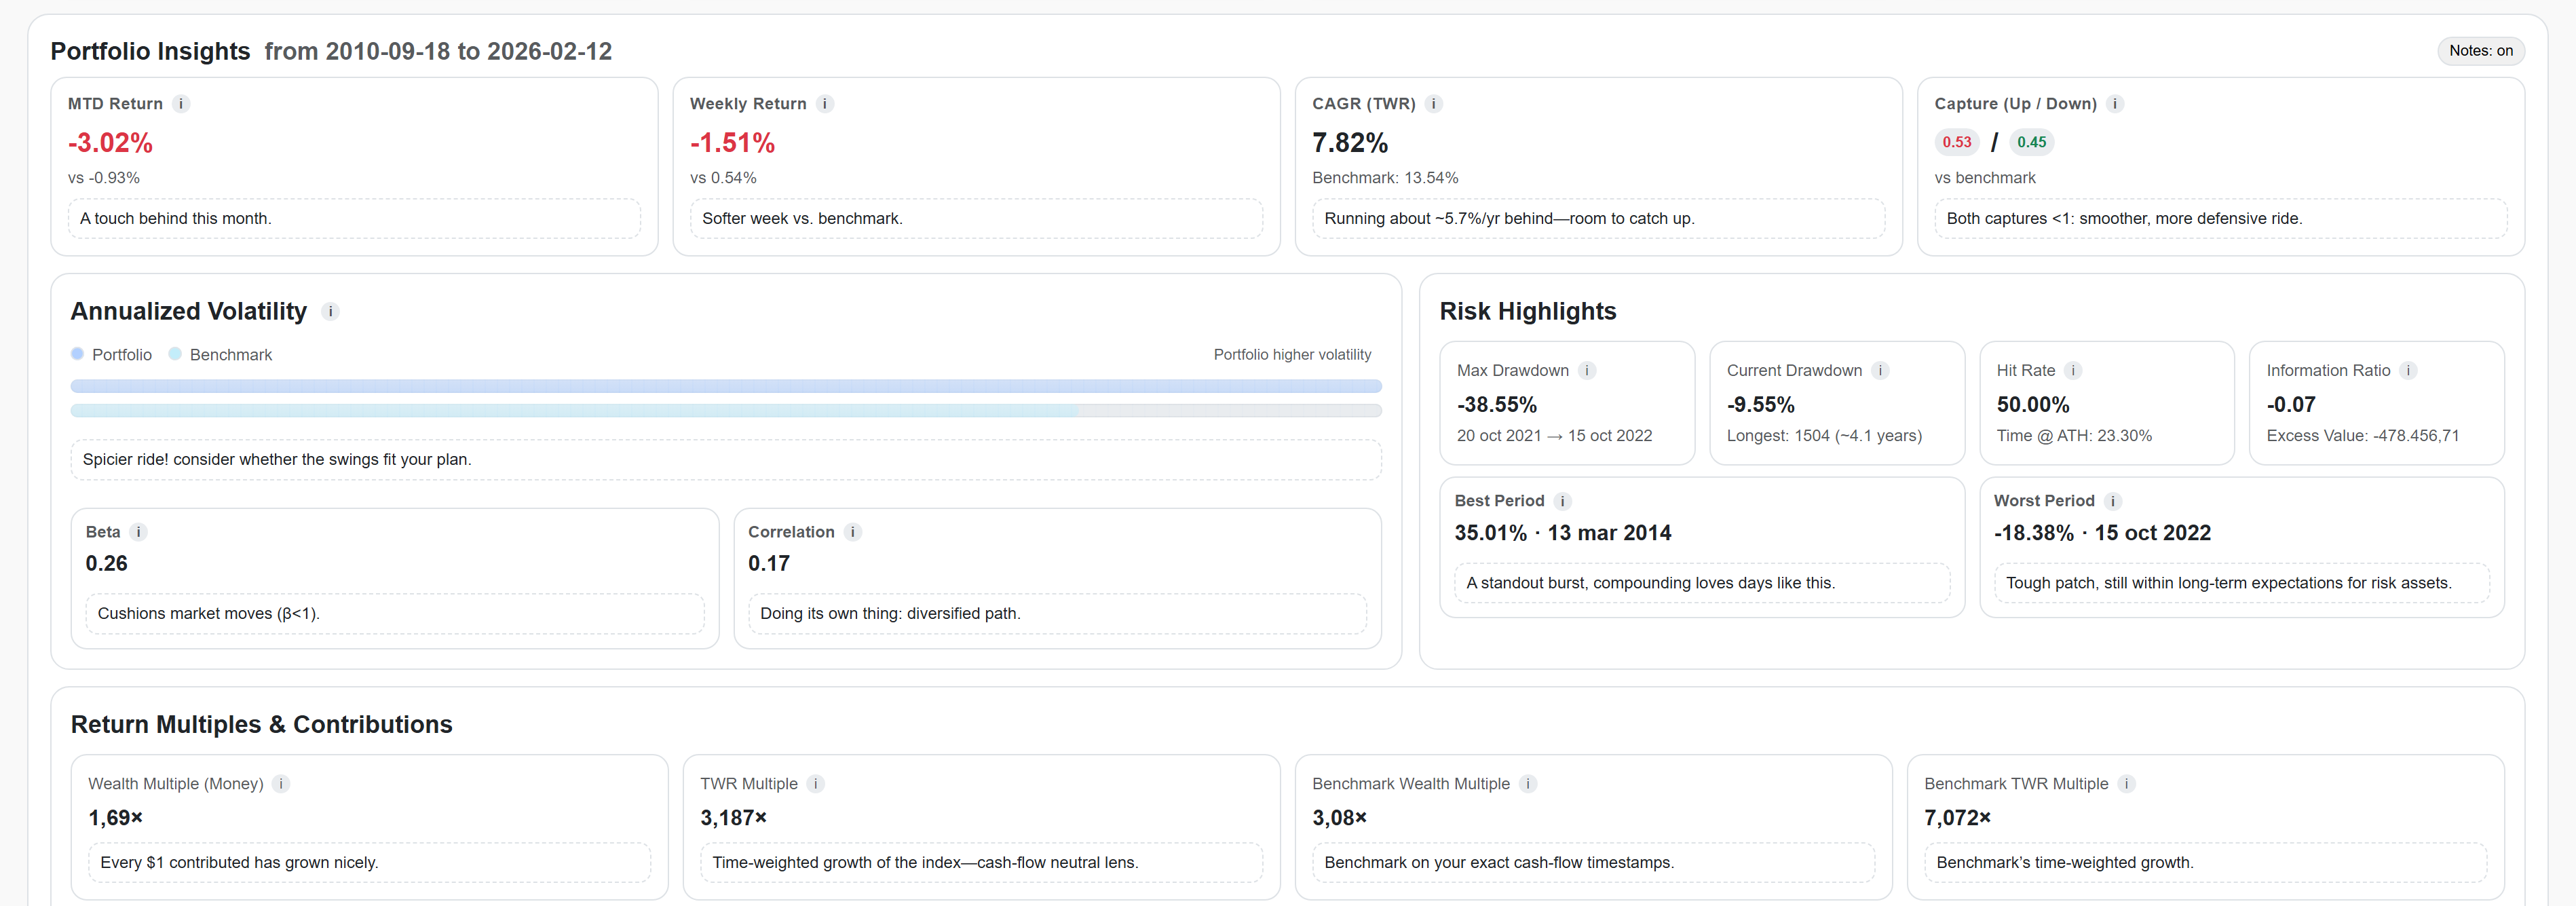2576x906 pixels.
Task: Click the portfolio volatility bar
Action: 725,386
